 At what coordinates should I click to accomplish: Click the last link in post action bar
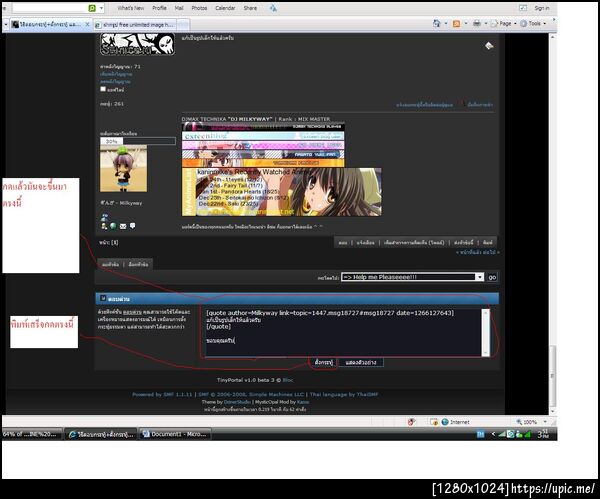coord(488,243)
